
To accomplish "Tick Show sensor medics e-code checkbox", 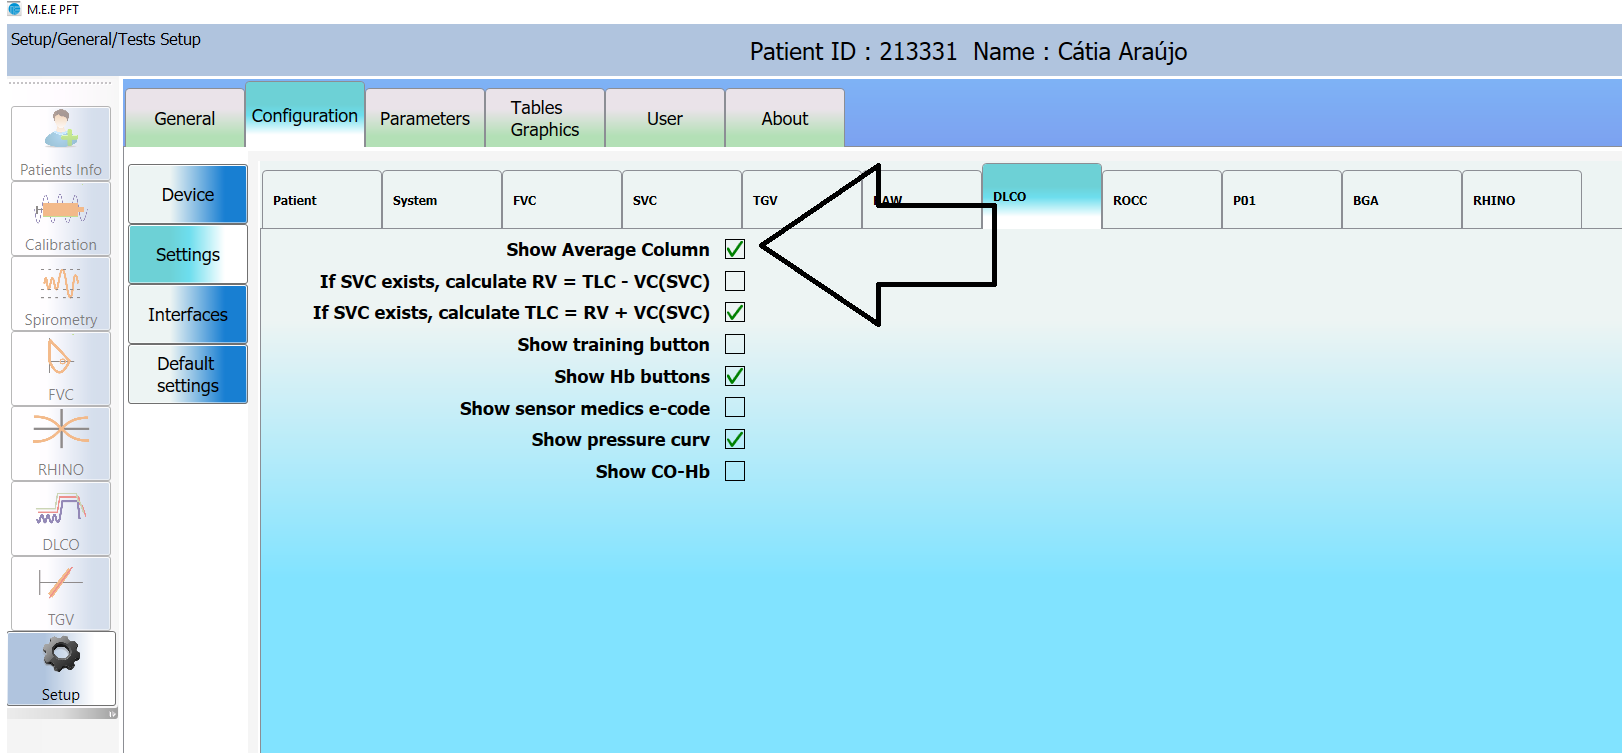I will [x=735, y=408].
